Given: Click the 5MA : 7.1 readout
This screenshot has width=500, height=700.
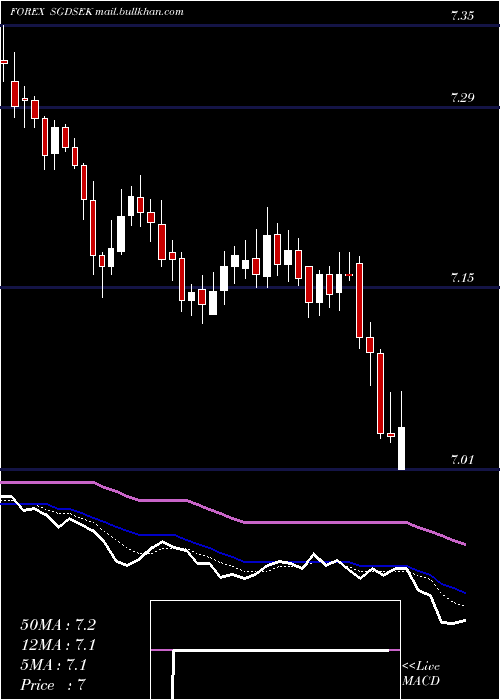Looking at the screenshot, I should click(54, 665).
